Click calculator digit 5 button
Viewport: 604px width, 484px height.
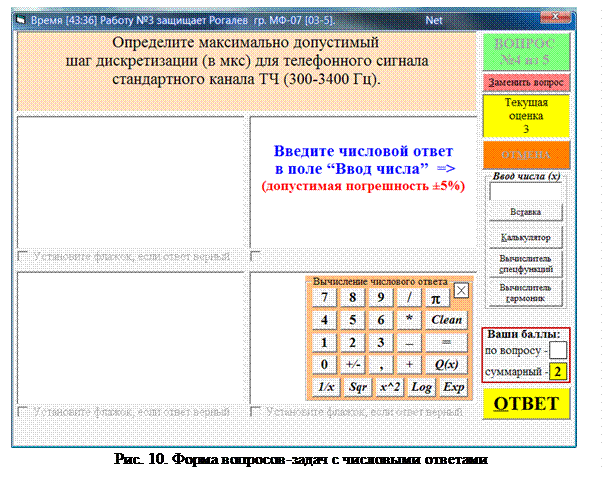tap(352, 320)
